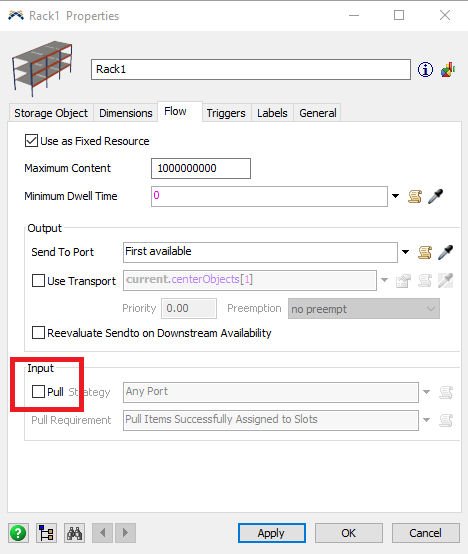468x554 pixels.
Task: Click the code scroll icon for Minimum Dwell Time
Action: pos(415,196)
